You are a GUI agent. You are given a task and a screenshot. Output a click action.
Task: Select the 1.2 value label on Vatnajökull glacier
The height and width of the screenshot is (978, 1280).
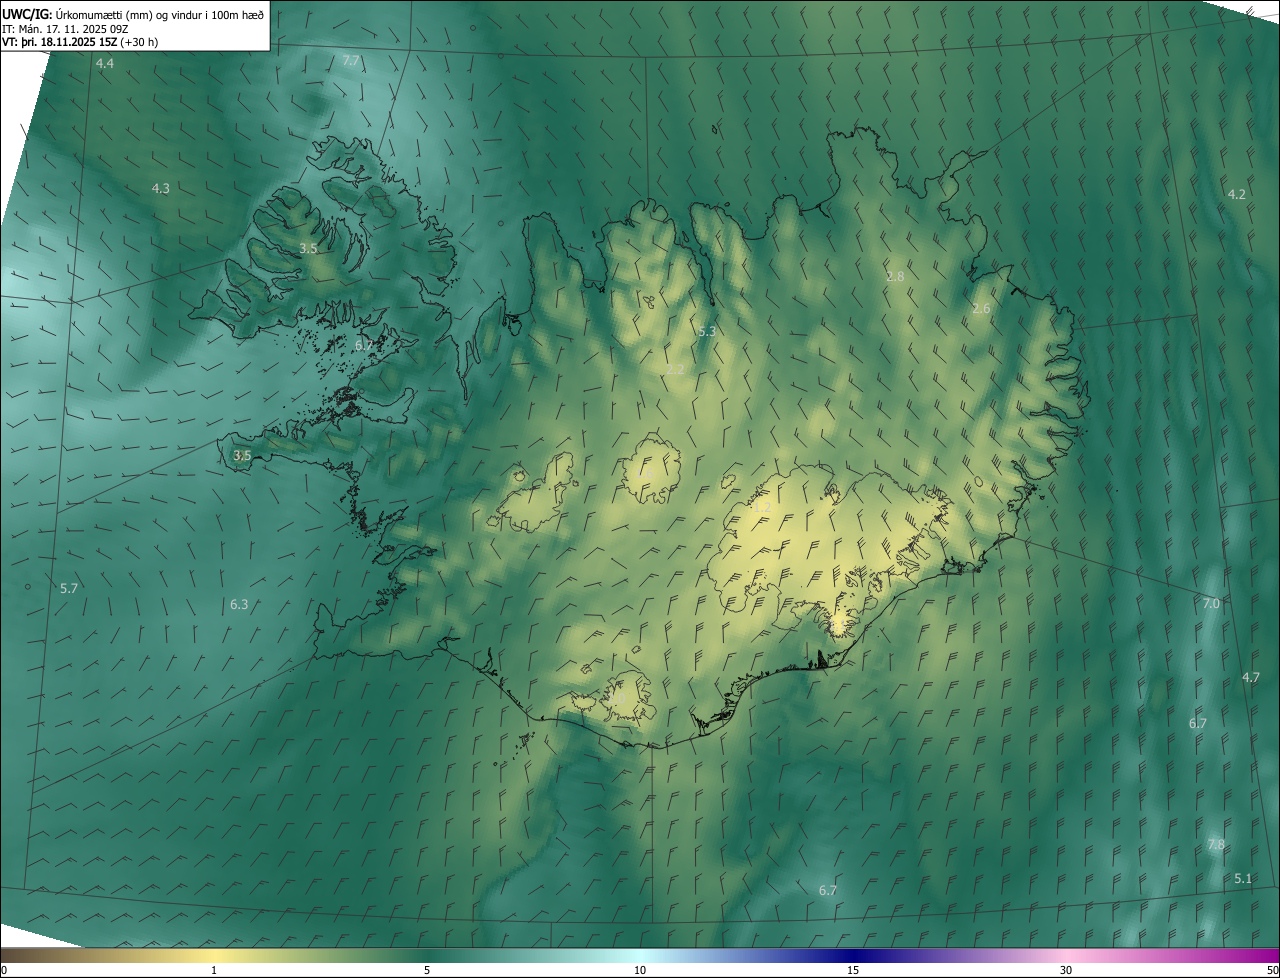point(762,508)
